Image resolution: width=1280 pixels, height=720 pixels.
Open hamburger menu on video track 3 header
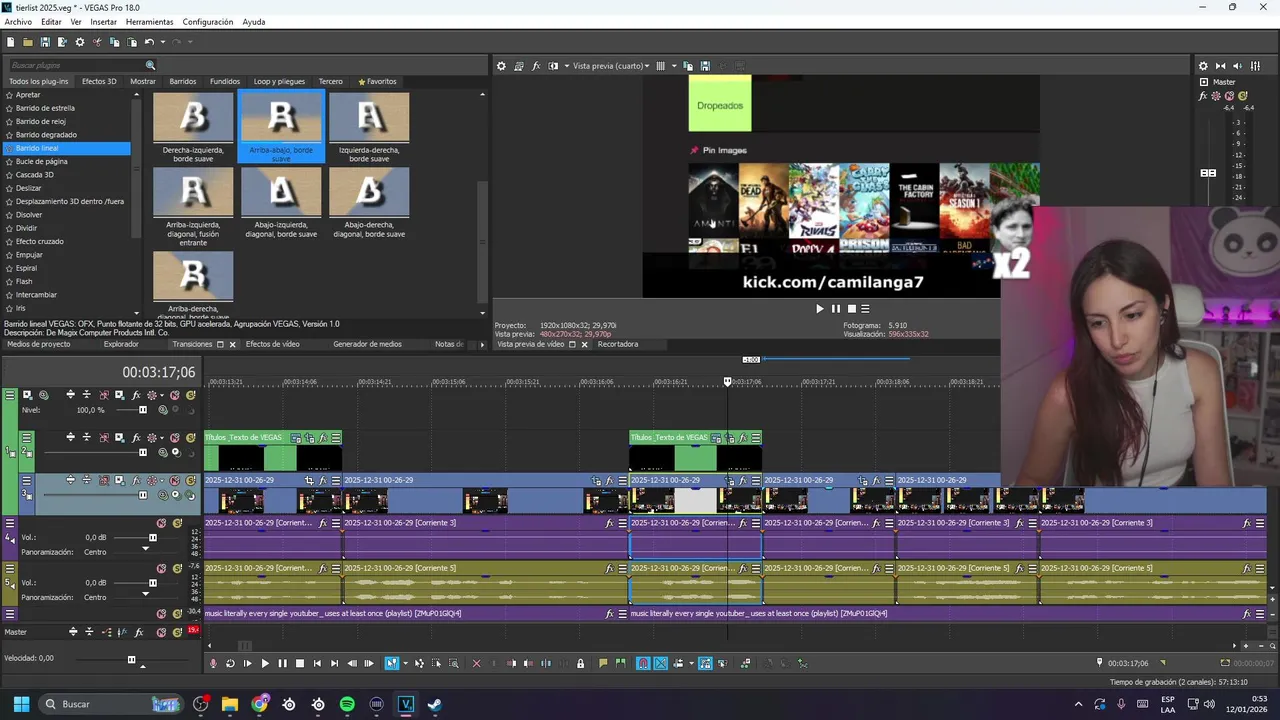point(27,480)
